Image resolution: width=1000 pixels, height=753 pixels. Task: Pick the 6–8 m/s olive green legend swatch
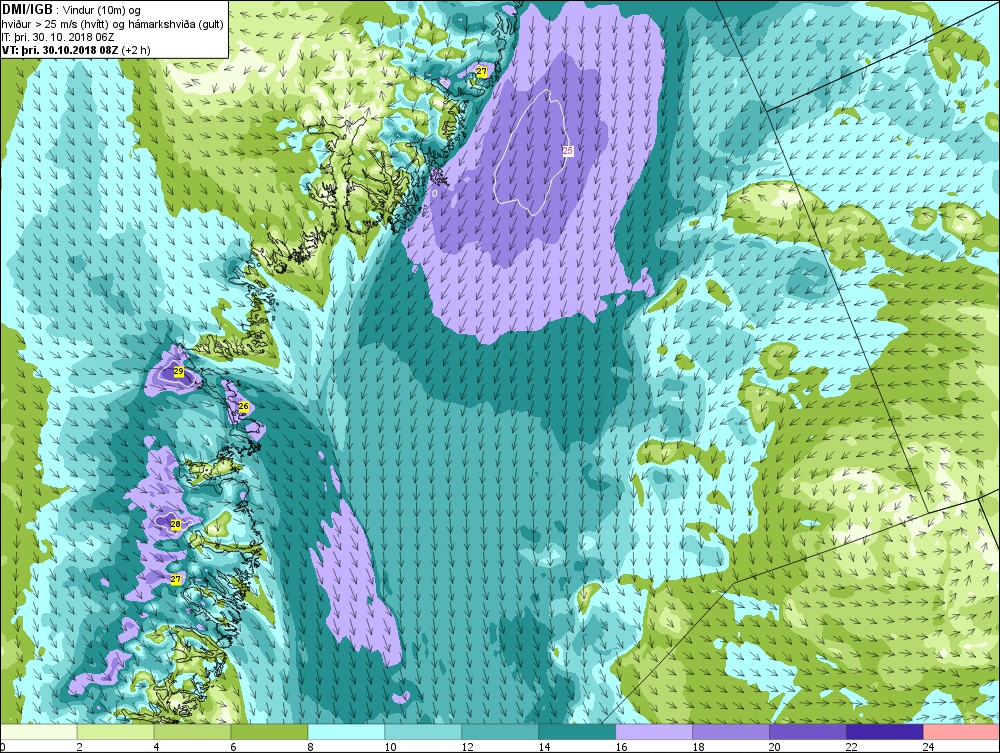pos(269,731)
